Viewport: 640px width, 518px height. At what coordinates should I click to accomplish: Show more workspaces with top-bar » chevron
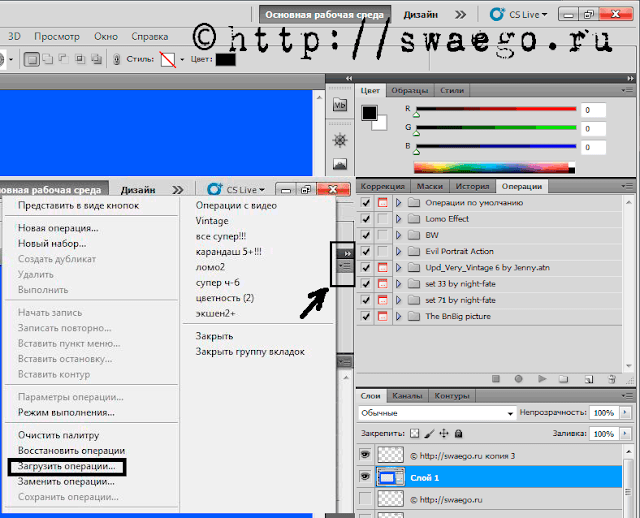[460, 15]
